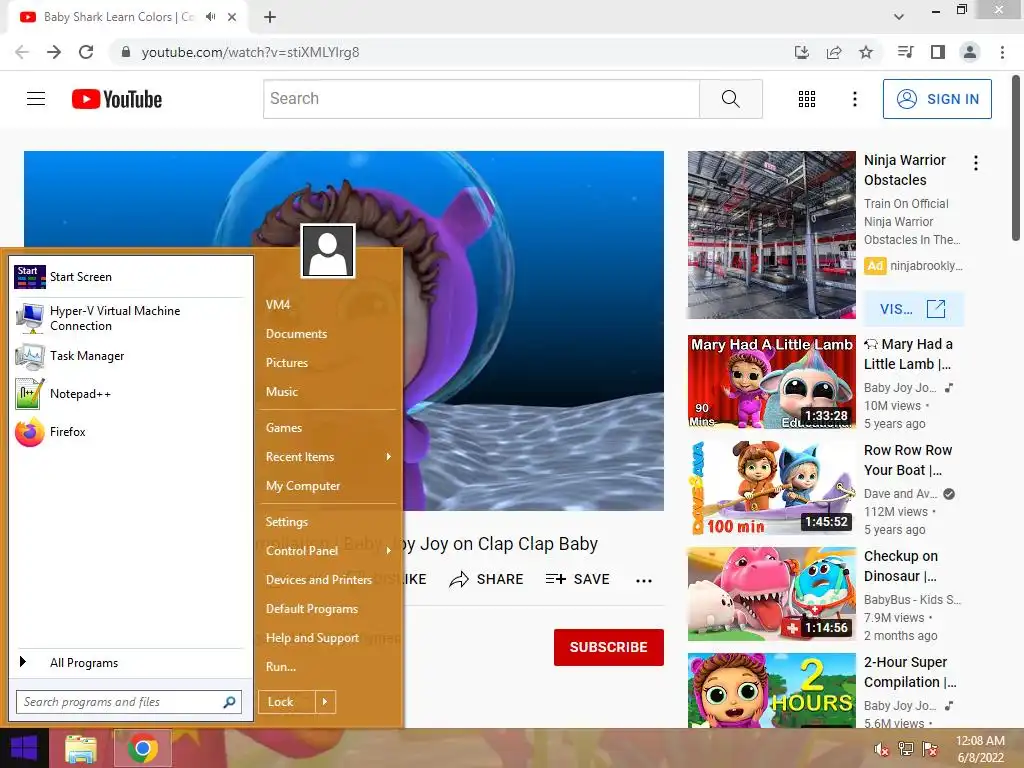Open Checkup on Dinosaur video thumbnail
This screenshot has width=1024, height=768.
click(x=771, y=594)
